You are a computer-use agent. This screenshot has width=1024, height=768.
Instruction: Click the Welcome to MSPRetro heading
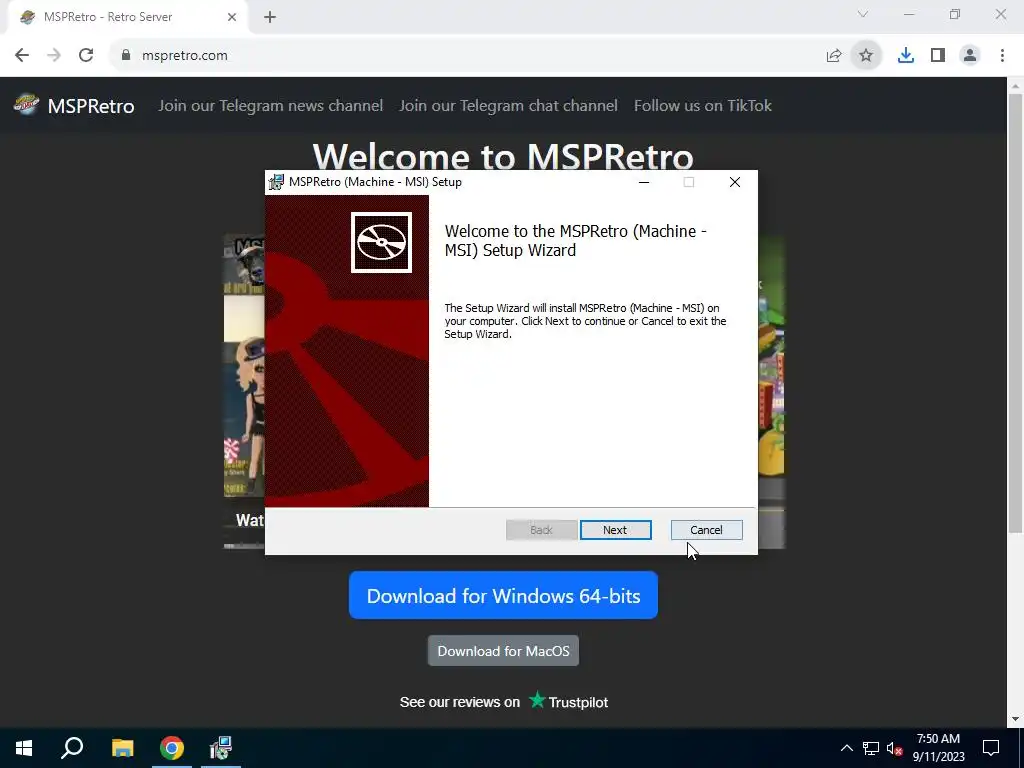tap(503, 157)
